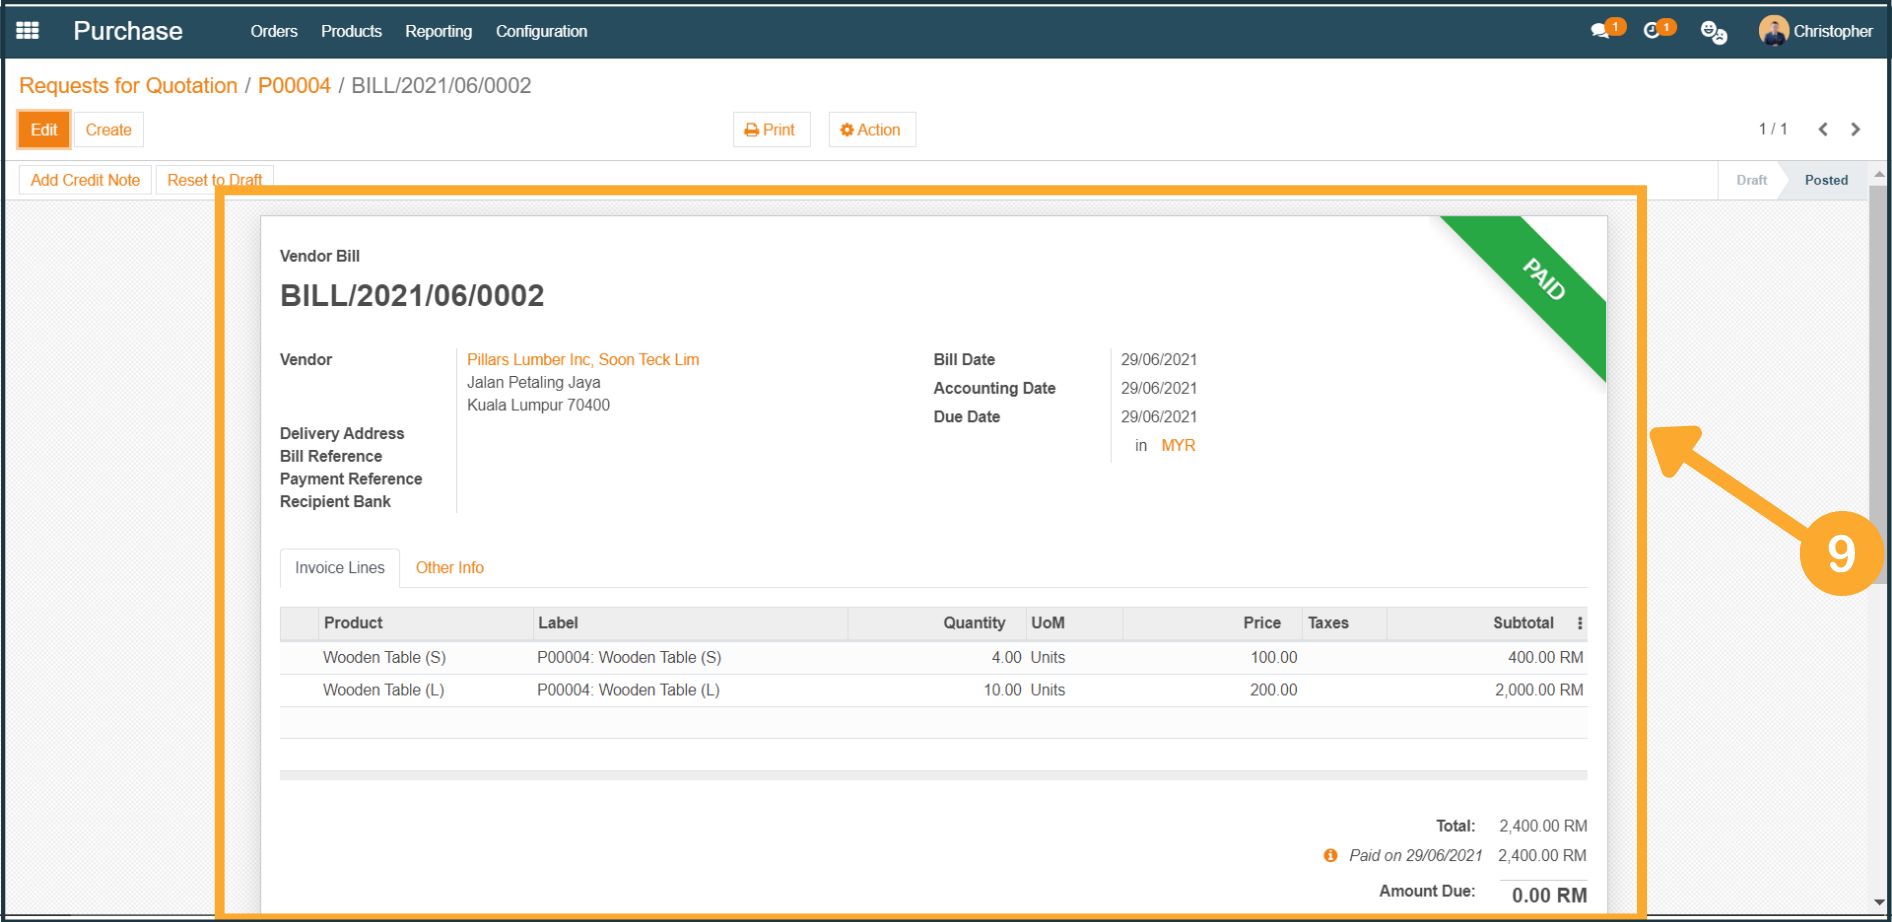Image resolution: width=1892 pixels, height=922 pixels.
Task: Go to the next record arrow
Action: 1856,129
